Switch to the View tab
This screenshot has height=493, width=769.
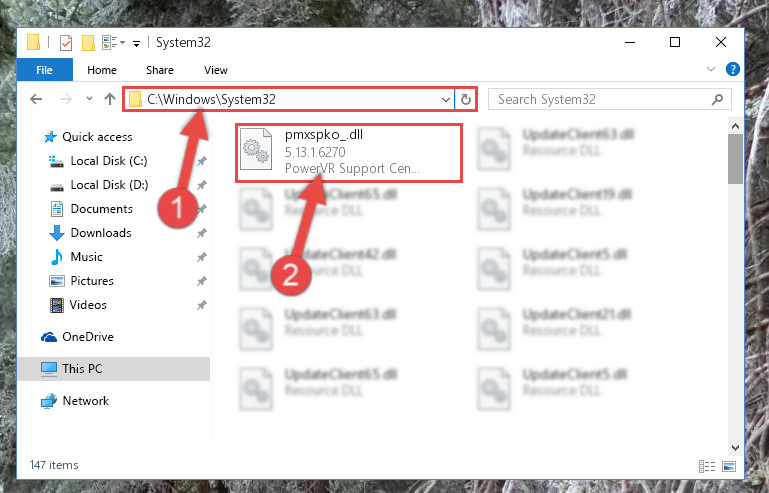pos(216,70)
